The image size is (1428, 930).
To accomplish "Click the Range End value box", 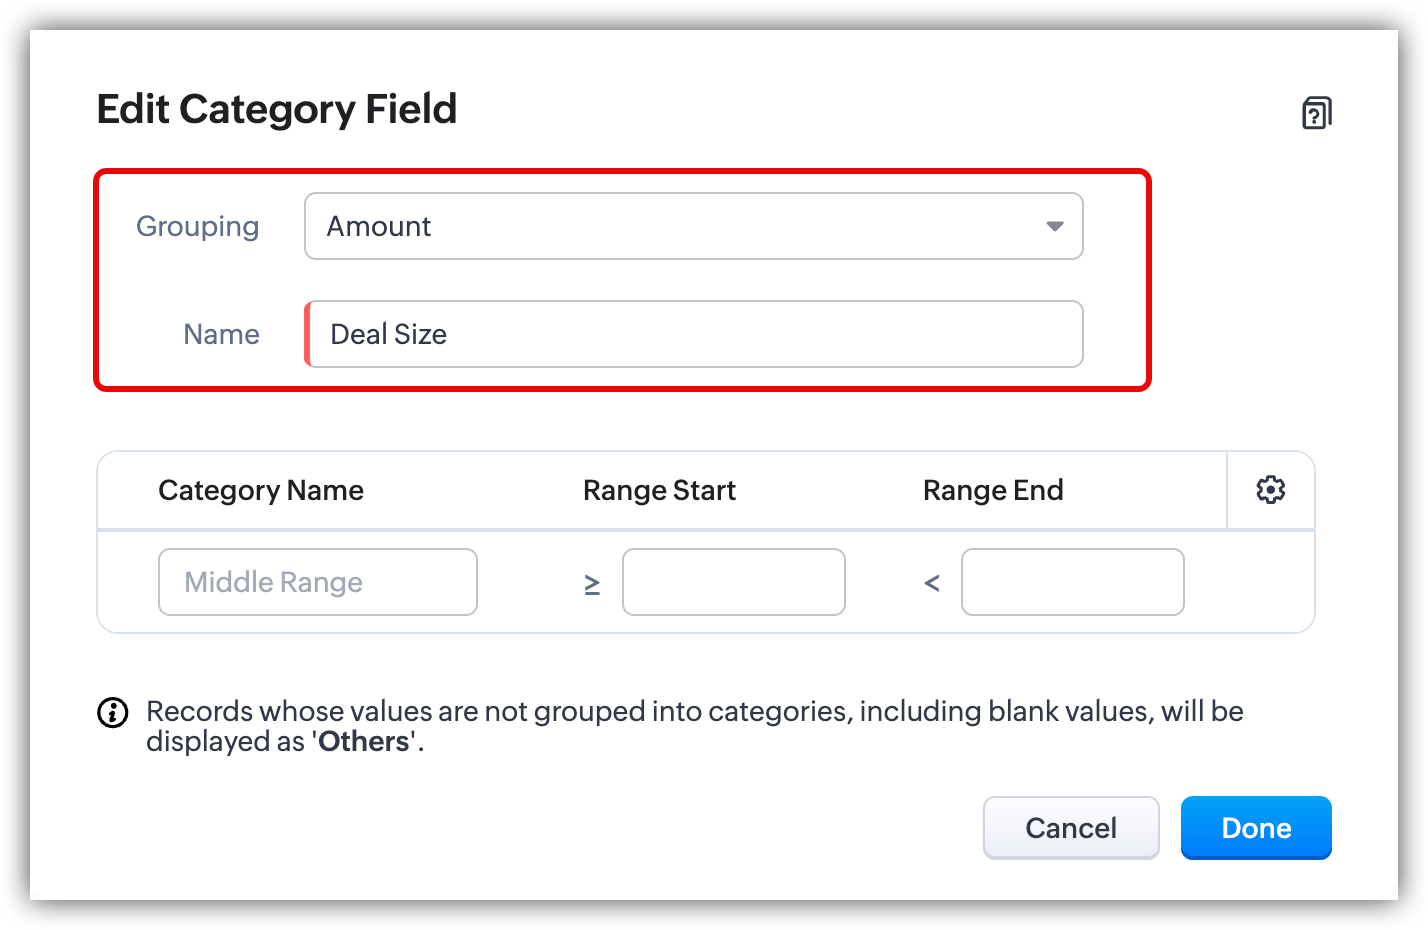I will tap(1072, 582).
